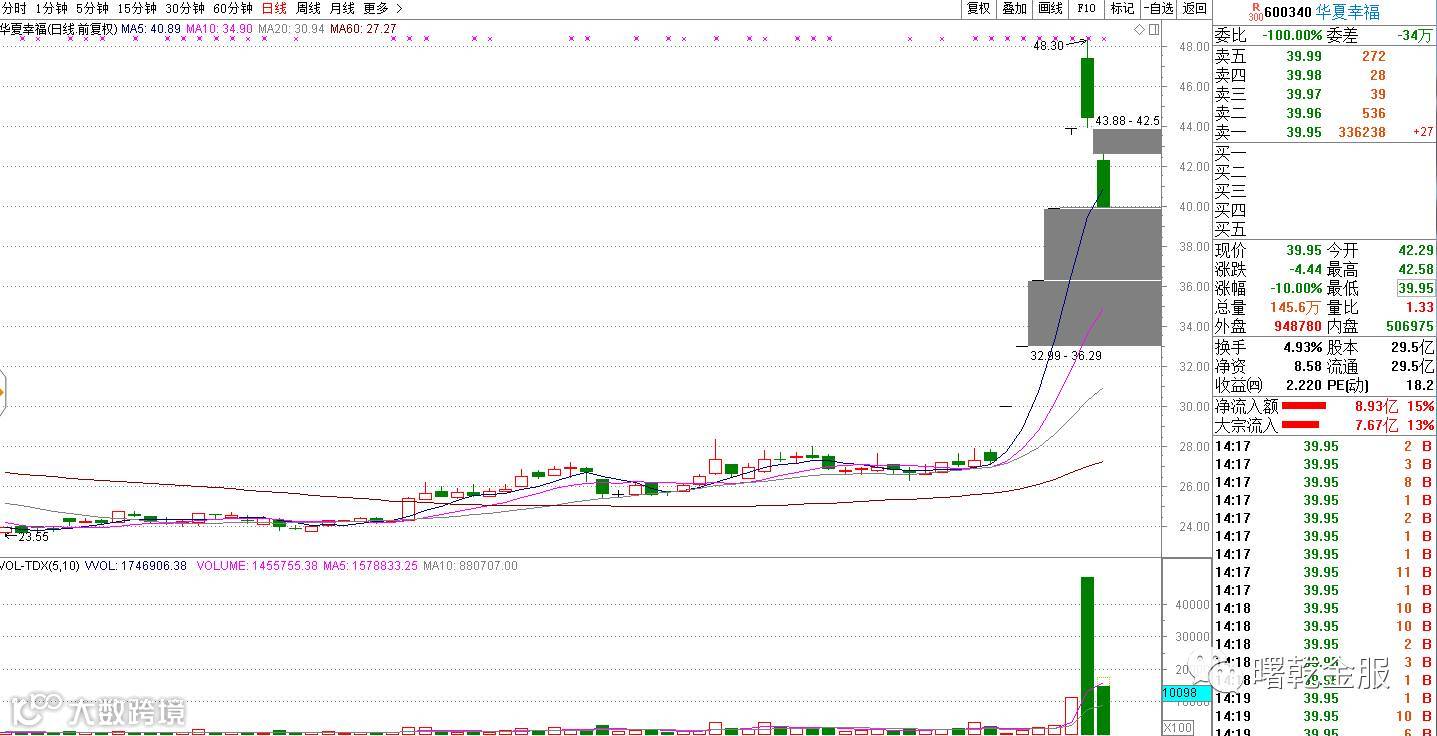The image size is (1437, 736).
Task: Click the 卖五 price 39.99
Action: [x=1303, y=56]
